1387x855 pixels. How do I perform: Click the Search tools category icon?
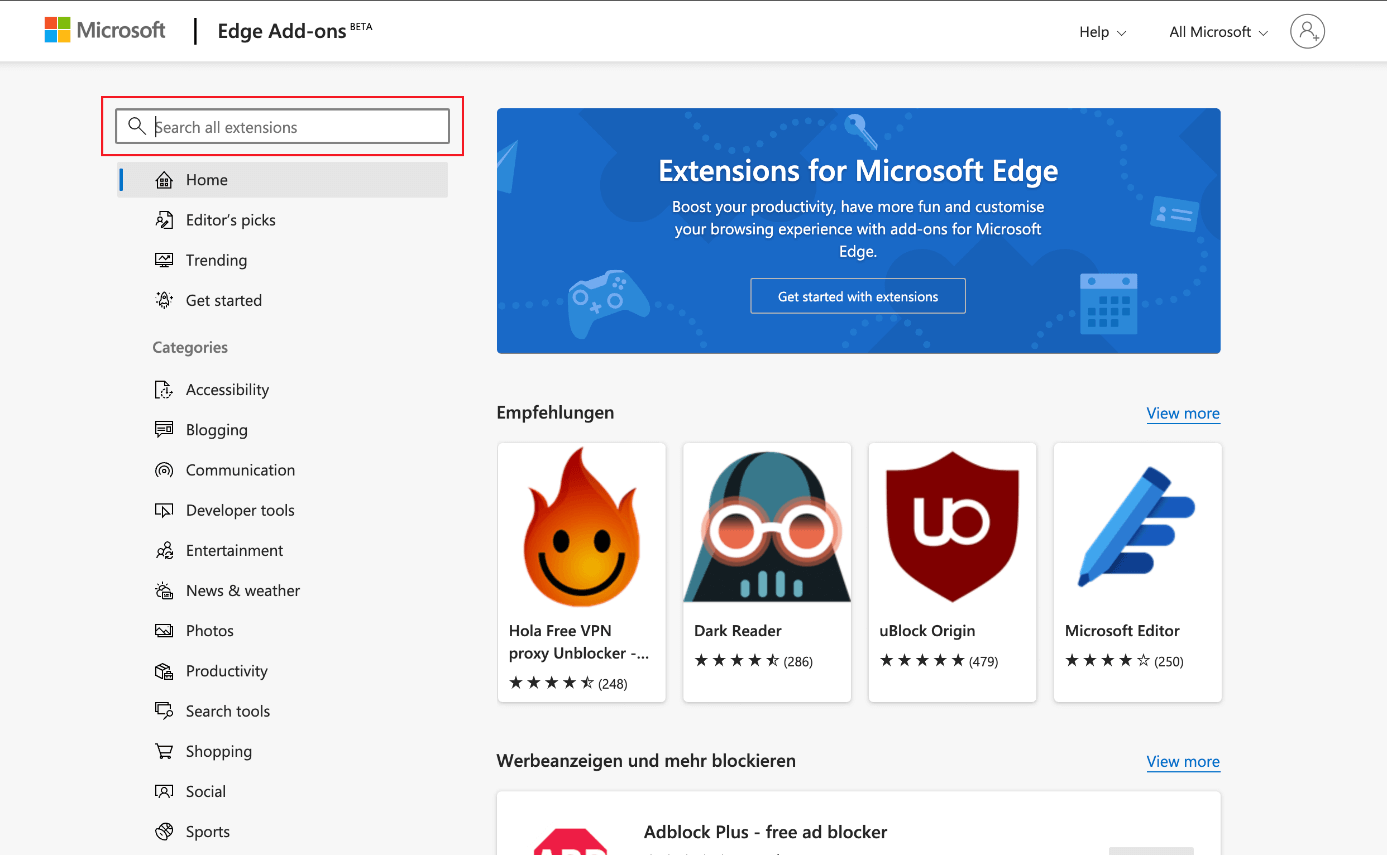(164, 711)
